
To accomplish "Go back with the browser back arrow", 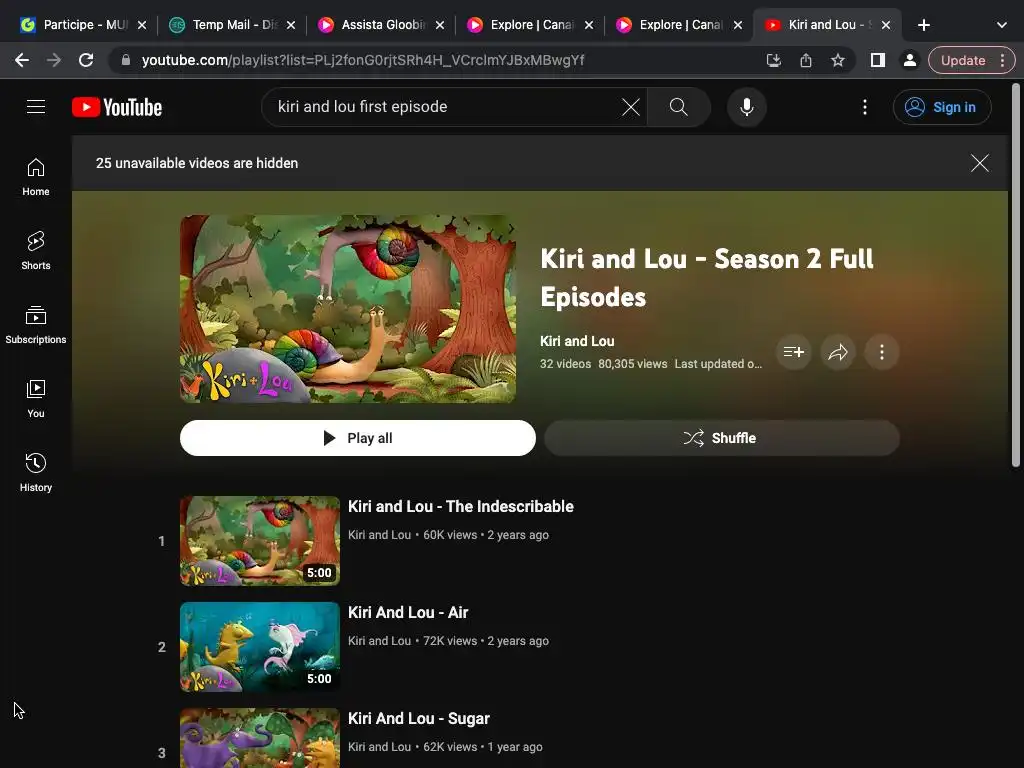I will 22,61.
